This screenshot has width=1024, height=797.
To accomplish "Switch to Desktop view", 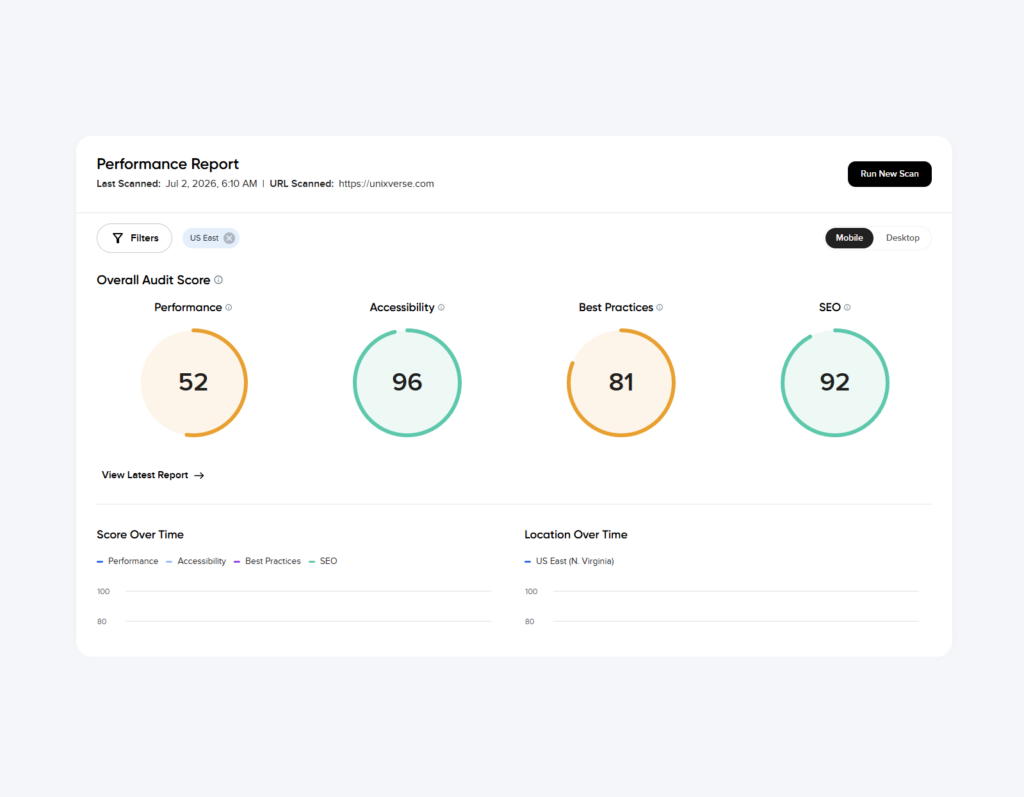I will pyautogui.click(x=903, y=238).
